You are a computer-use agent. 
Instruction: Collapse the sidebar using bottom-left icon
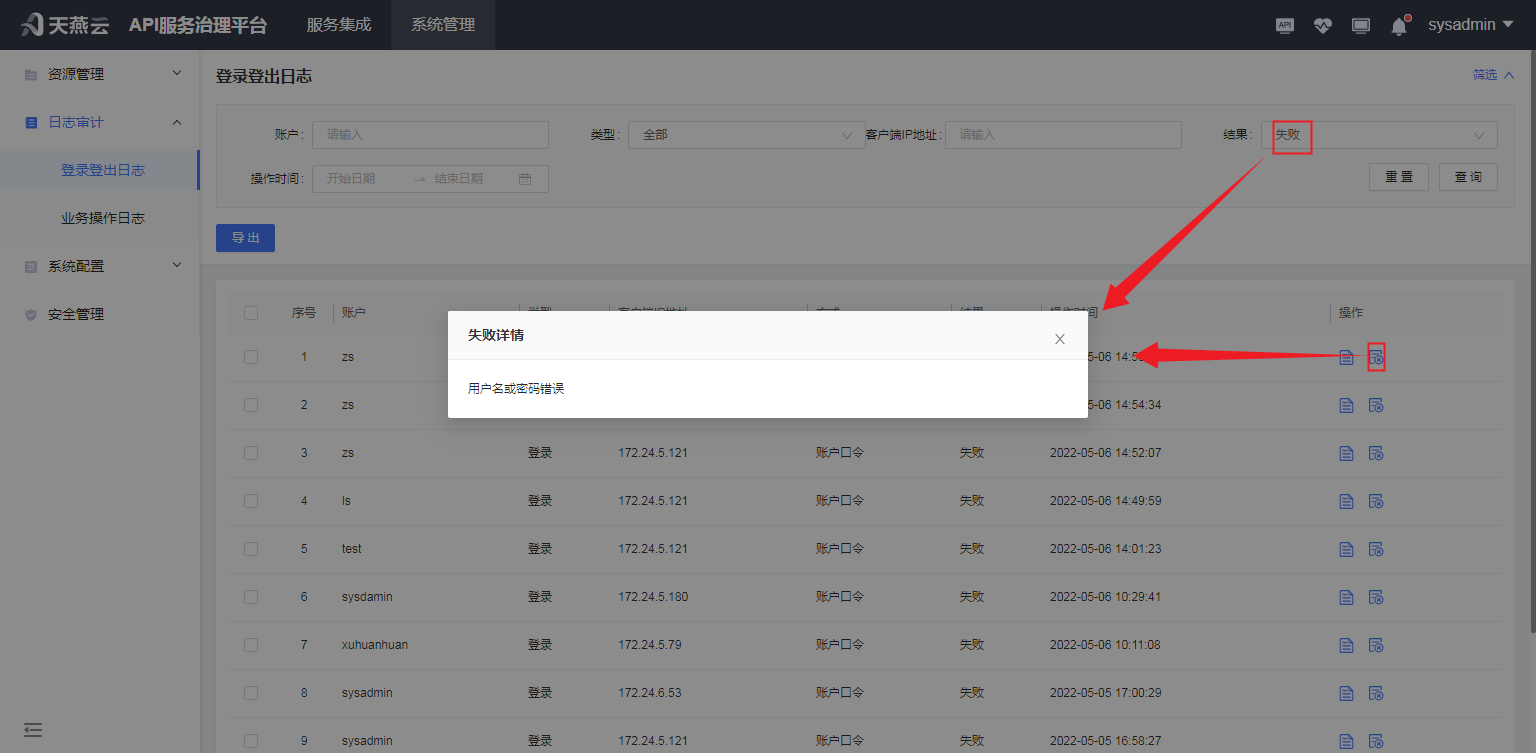[x=33, y=730]
